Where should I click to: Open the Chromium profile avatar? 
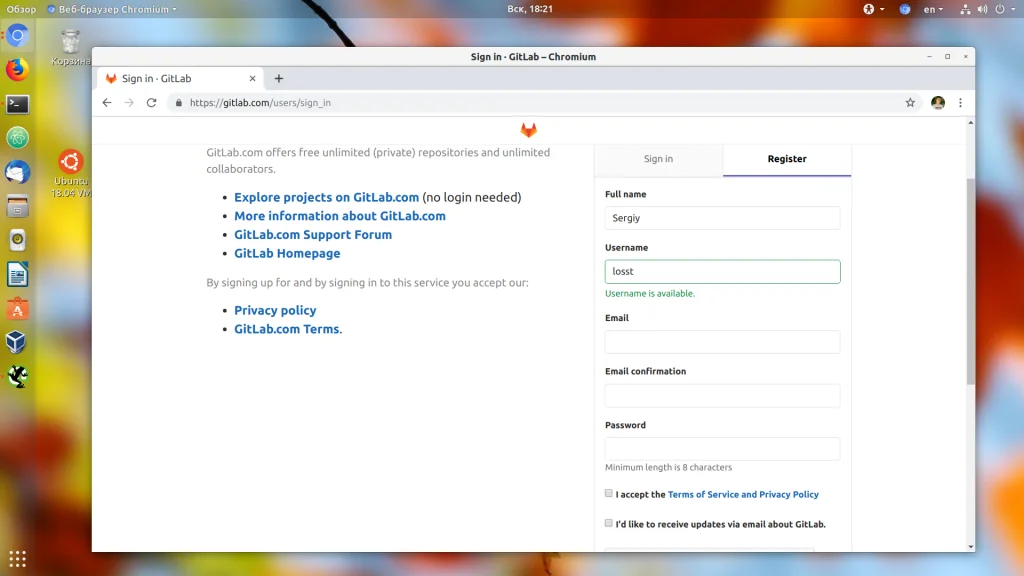coord(938,103)
